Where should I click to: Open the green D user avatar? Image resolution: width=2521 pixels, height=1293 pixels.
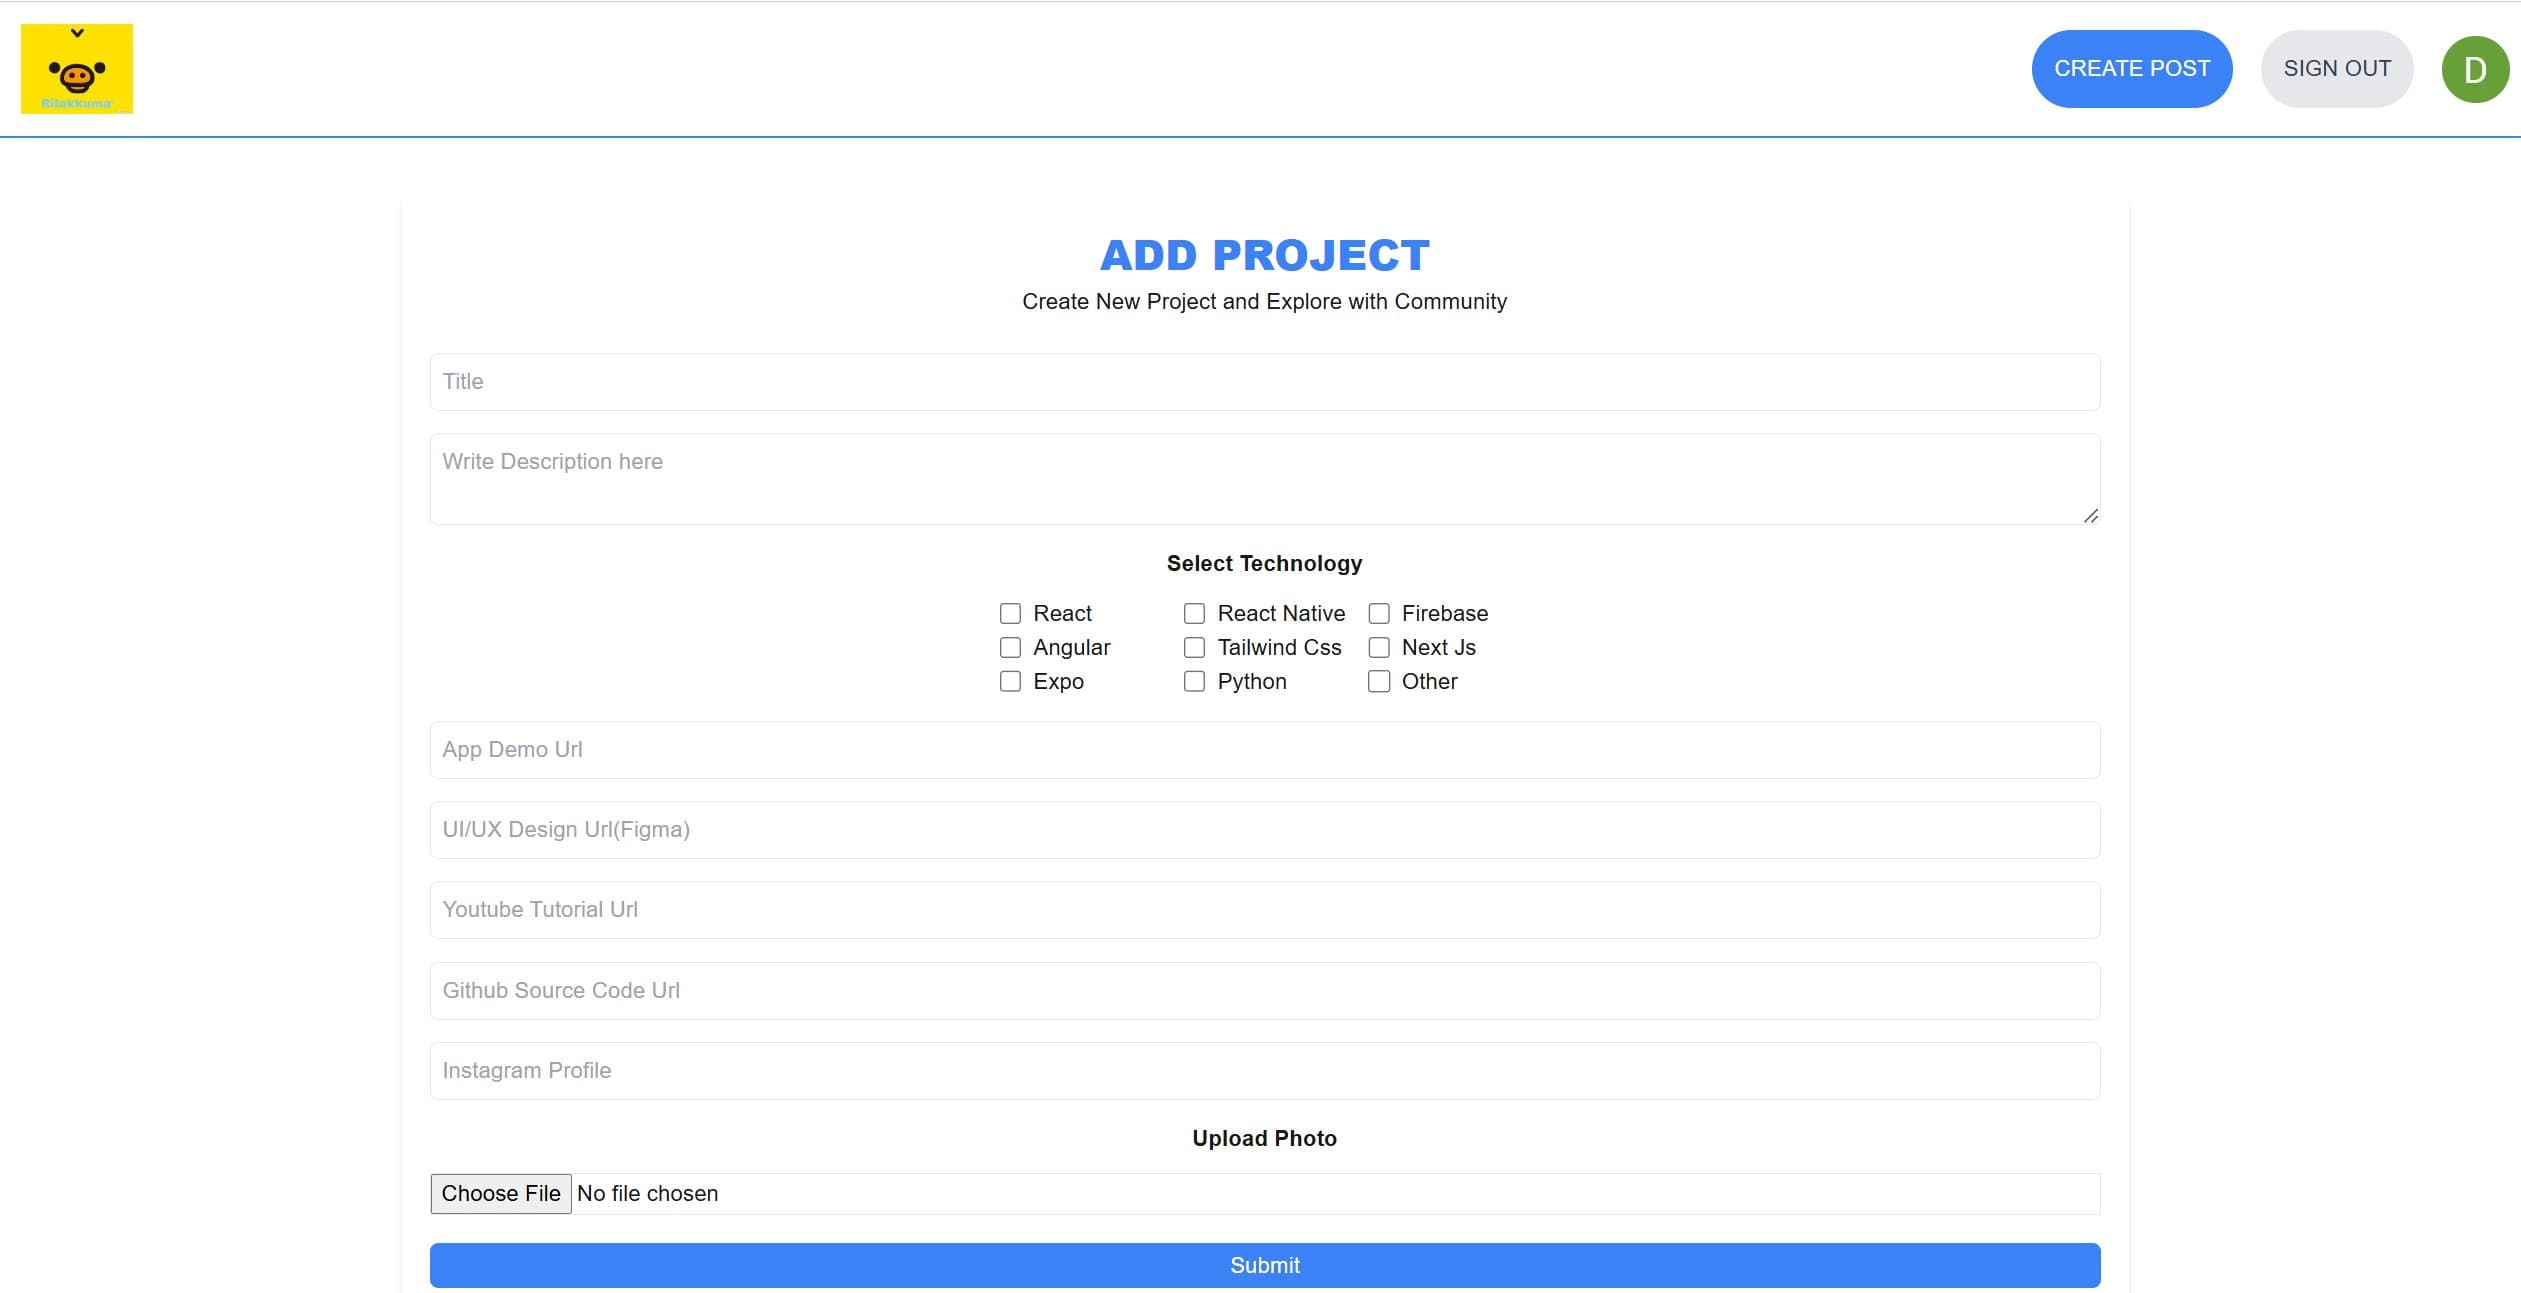2474,69
